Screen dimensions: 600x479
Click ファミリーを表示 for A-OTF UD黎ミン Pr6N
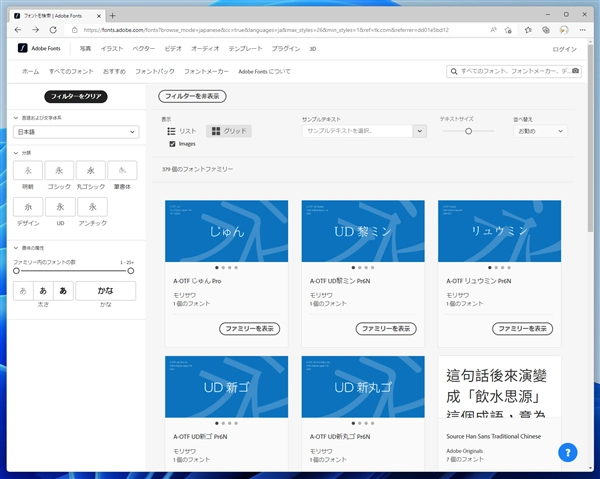point(386,329)
